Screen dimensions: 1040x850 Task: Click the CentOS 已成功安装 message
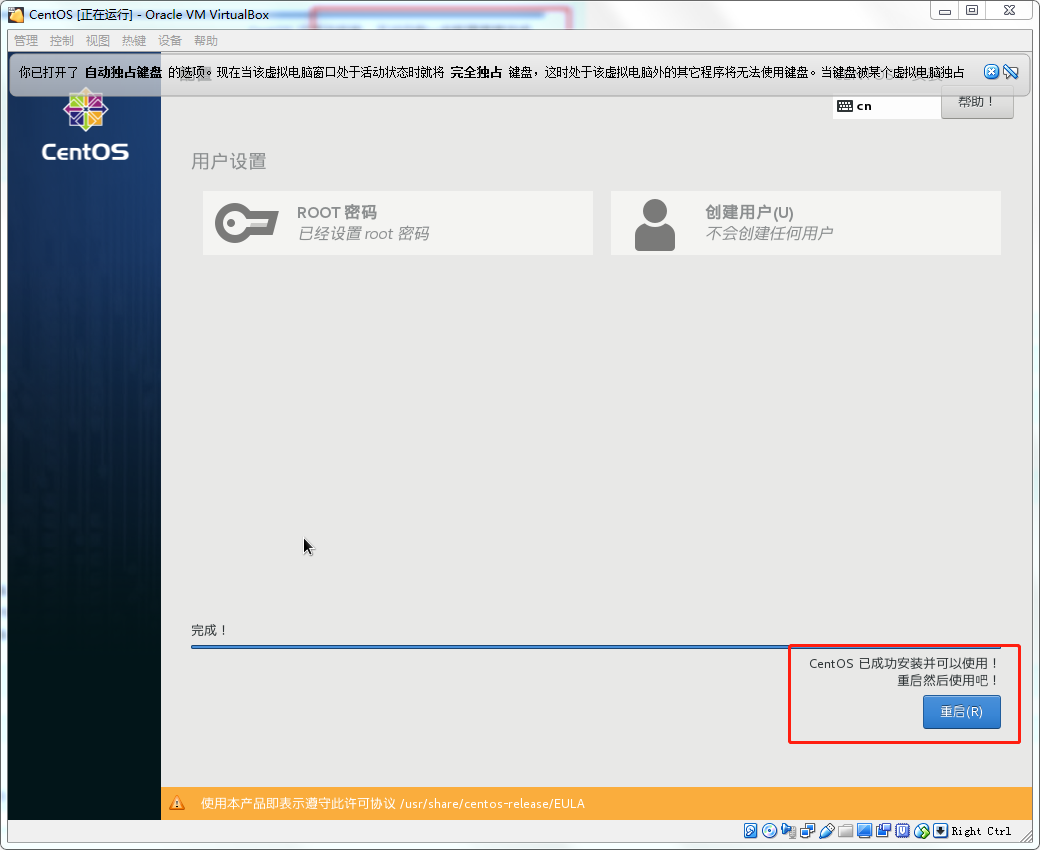coord(904,663)
